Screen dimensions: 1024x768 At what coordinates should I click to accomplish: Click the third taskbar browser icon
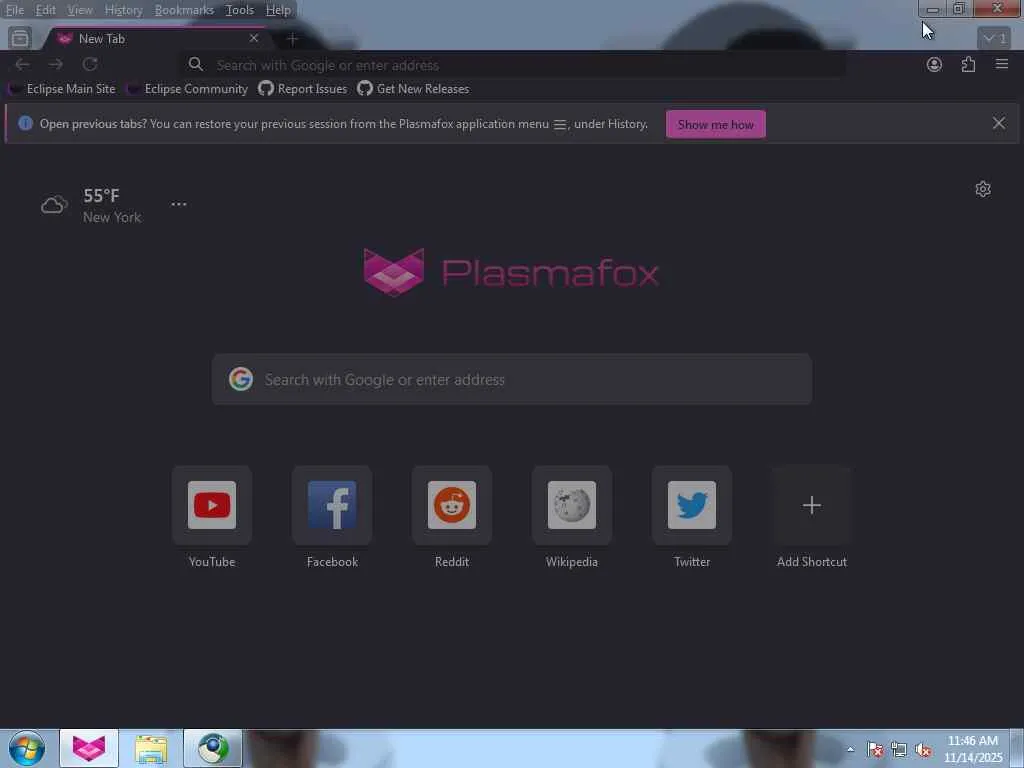(x=213, y=748)
